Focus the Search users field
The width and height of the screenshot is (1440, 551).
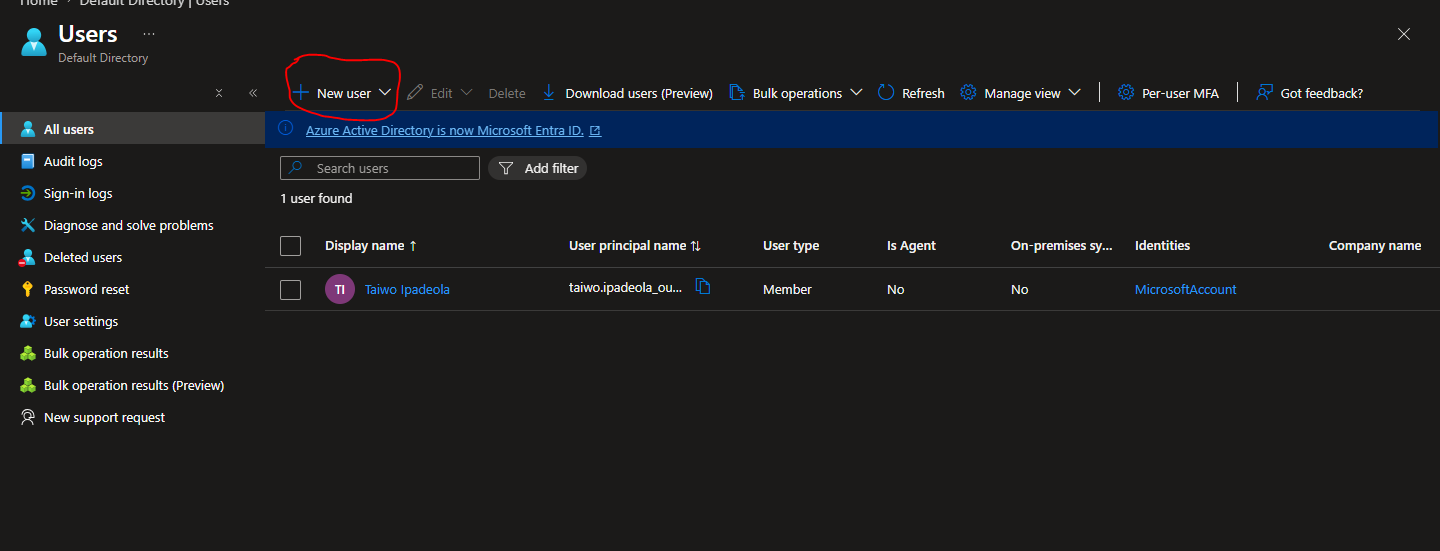380,168
